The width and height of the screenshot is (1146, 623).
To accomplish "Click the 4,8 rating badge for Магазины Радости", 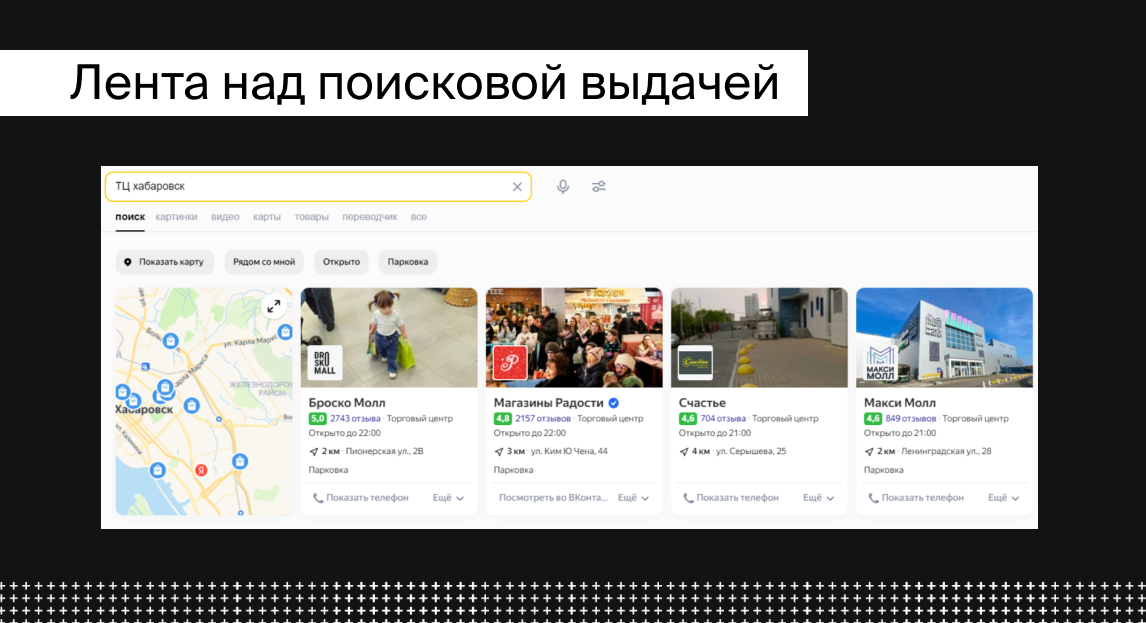I will (x=503, y=419).
